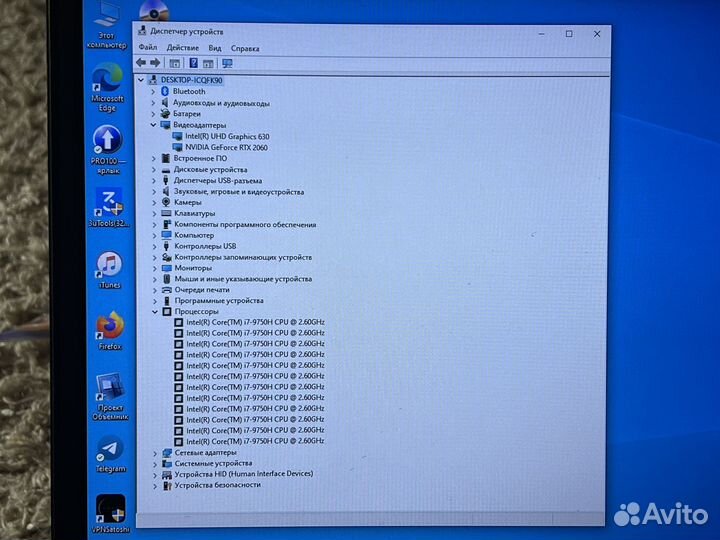Click the Устройства безопасности category icon
The width and height of the screenshot is (720, 540).
pyautogui.click(x=167, y=485)
